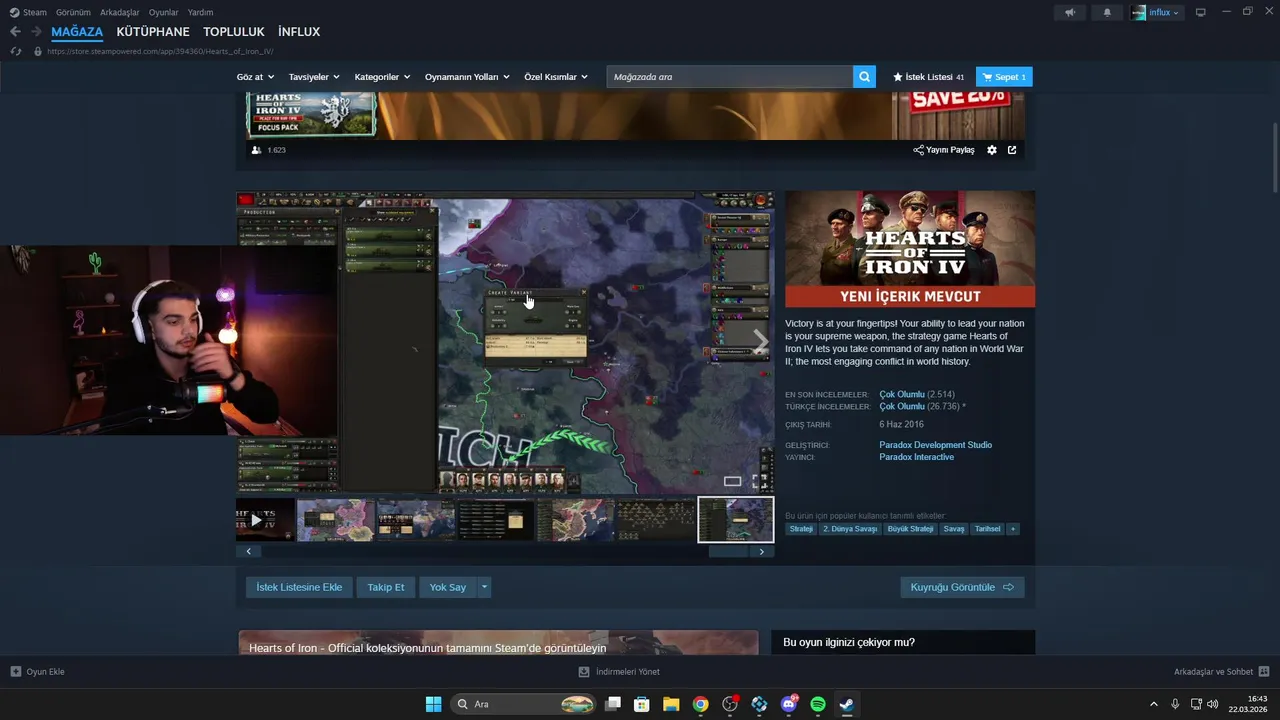Open the Steam menu
Image resolution: width=1280 pixels, height=720 pixels.
point(28,12)
